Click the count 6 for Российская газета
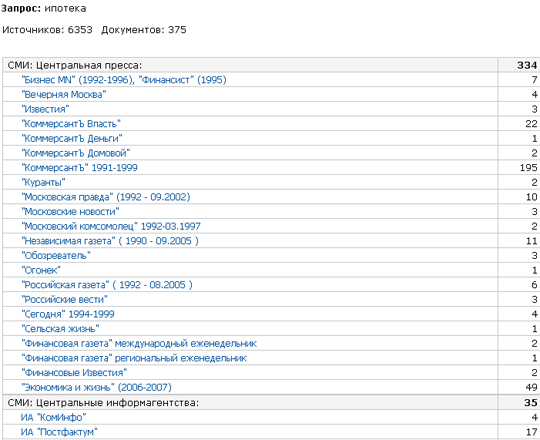The height and width of the screenshot is (440, 540). point(534,285)
